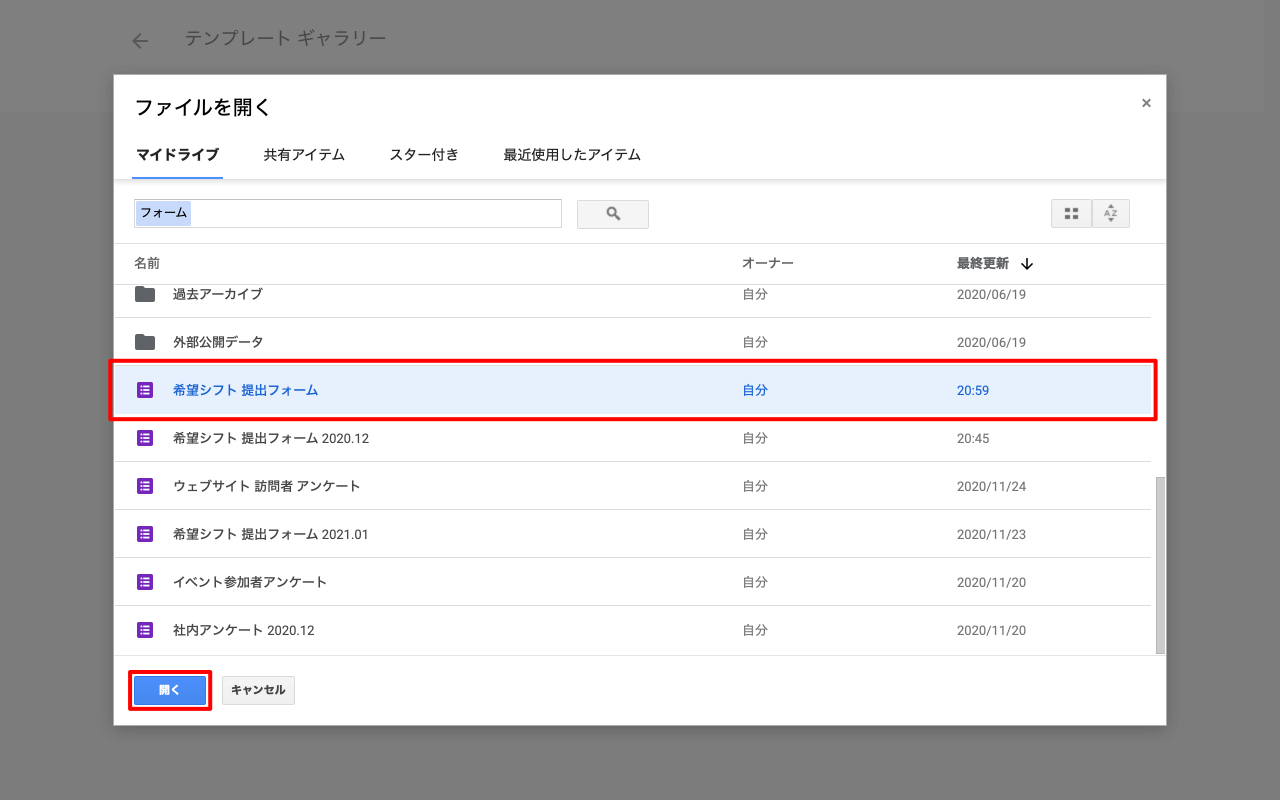Click the 外部公開データ folder icon
Viewport: 1280px width, 800px height.
coord(145,342)
